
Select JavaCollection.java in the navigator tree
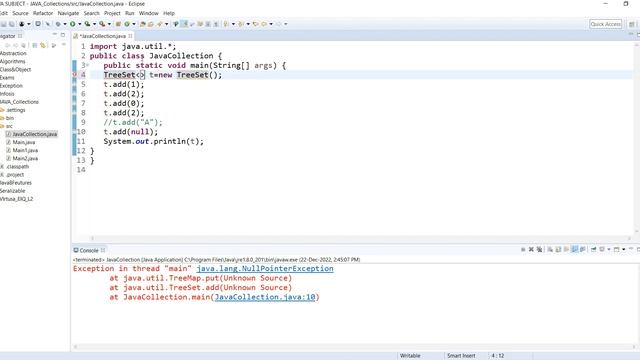31,134
